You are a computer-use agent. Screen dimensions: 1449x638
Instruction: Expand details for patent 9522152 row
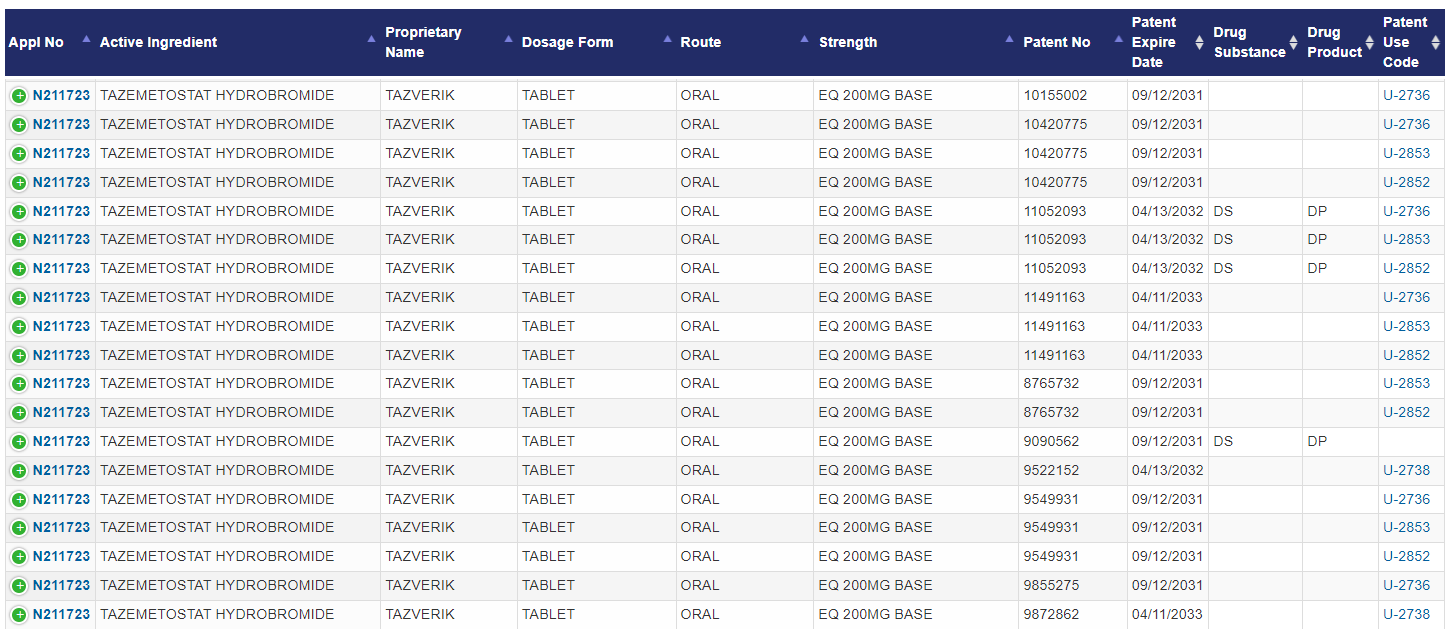19,471
